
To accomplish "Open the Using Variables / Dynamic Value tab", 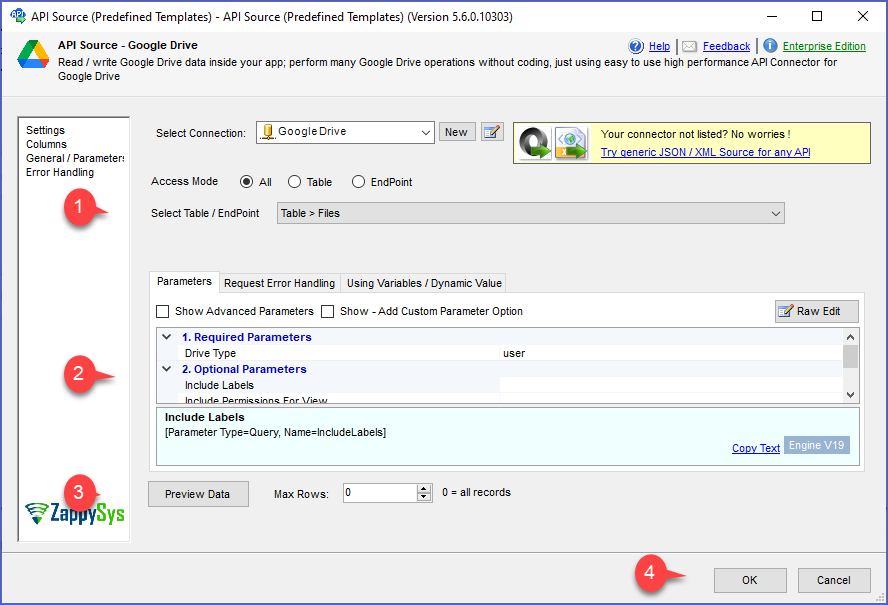I will [424, 283].
